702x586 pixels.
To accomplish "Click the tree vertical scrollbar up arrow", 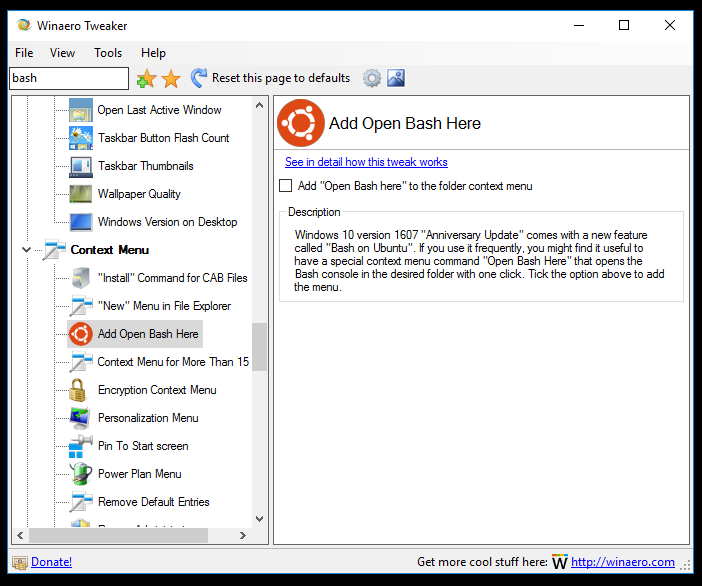I will 259,105.
